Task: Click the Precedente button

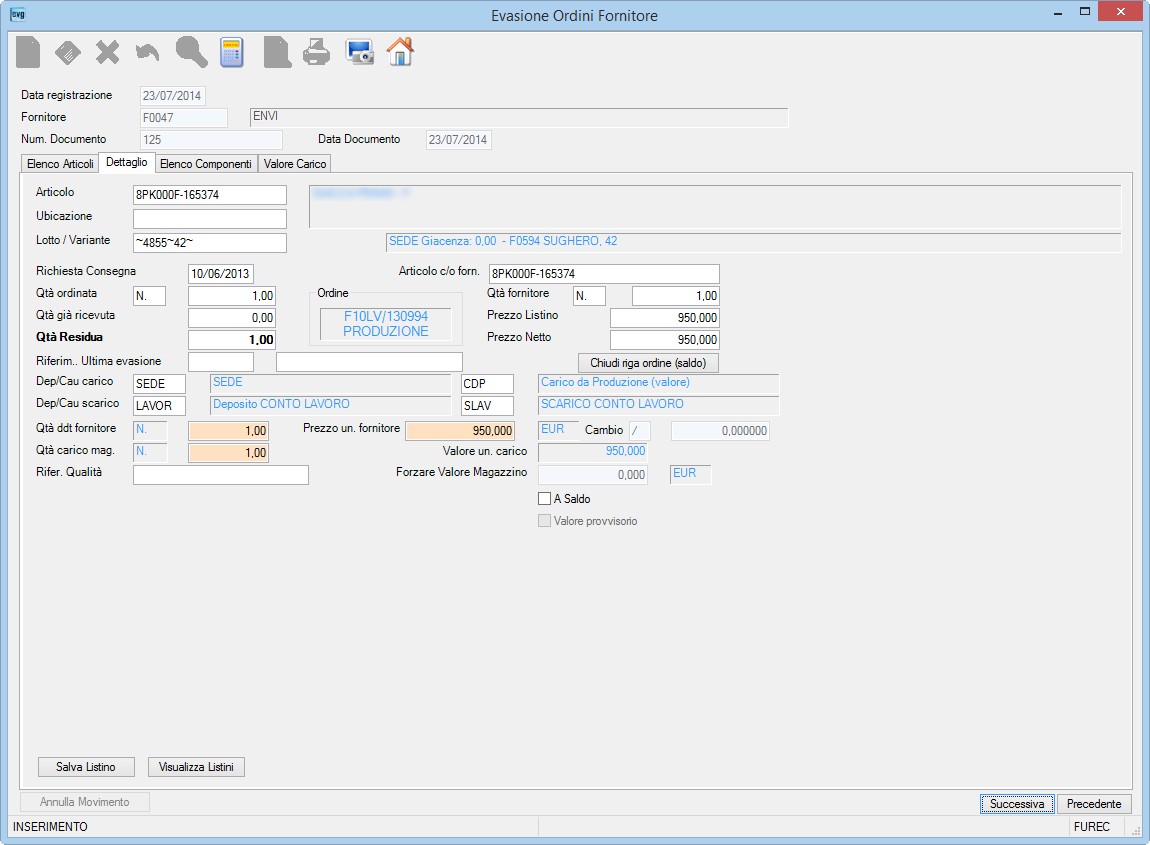Action: pos(1094,804)
